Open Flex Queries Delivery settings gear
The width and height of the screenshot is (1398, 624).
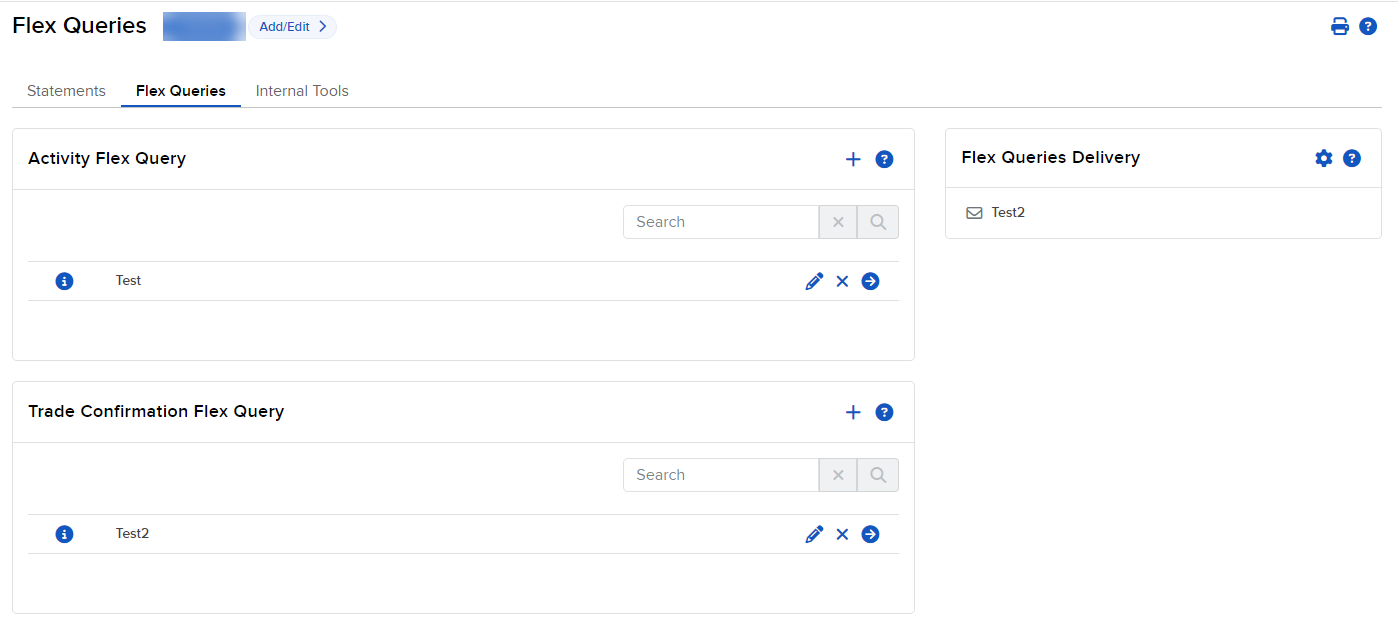[1324, 158]
